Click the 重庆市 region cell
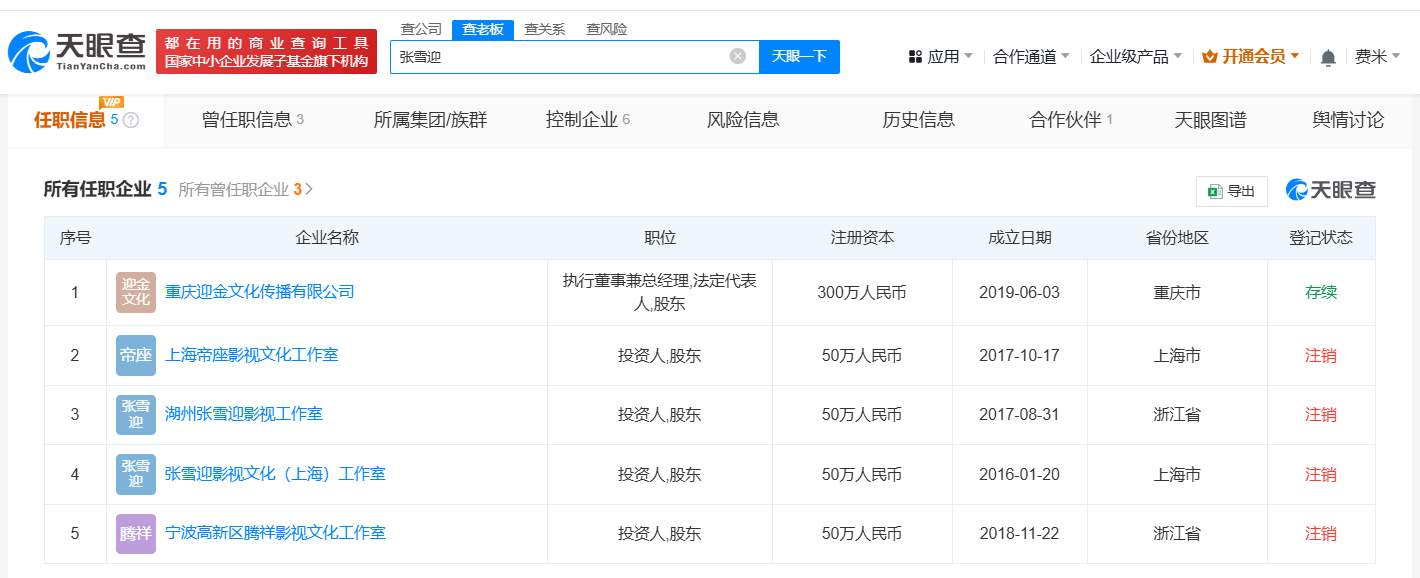Viewport: 1420px width, 578px height. point(1177,292)
